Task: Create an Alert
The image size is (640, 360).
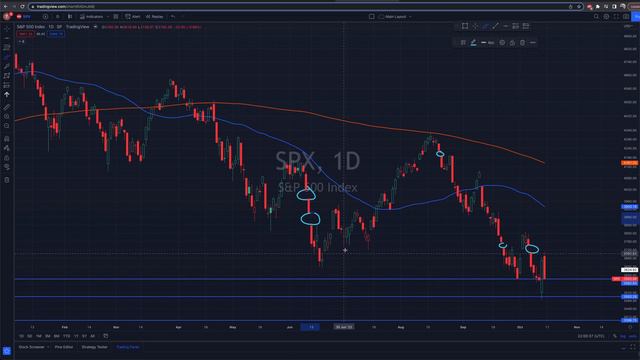Action: (x=133, y=16)
